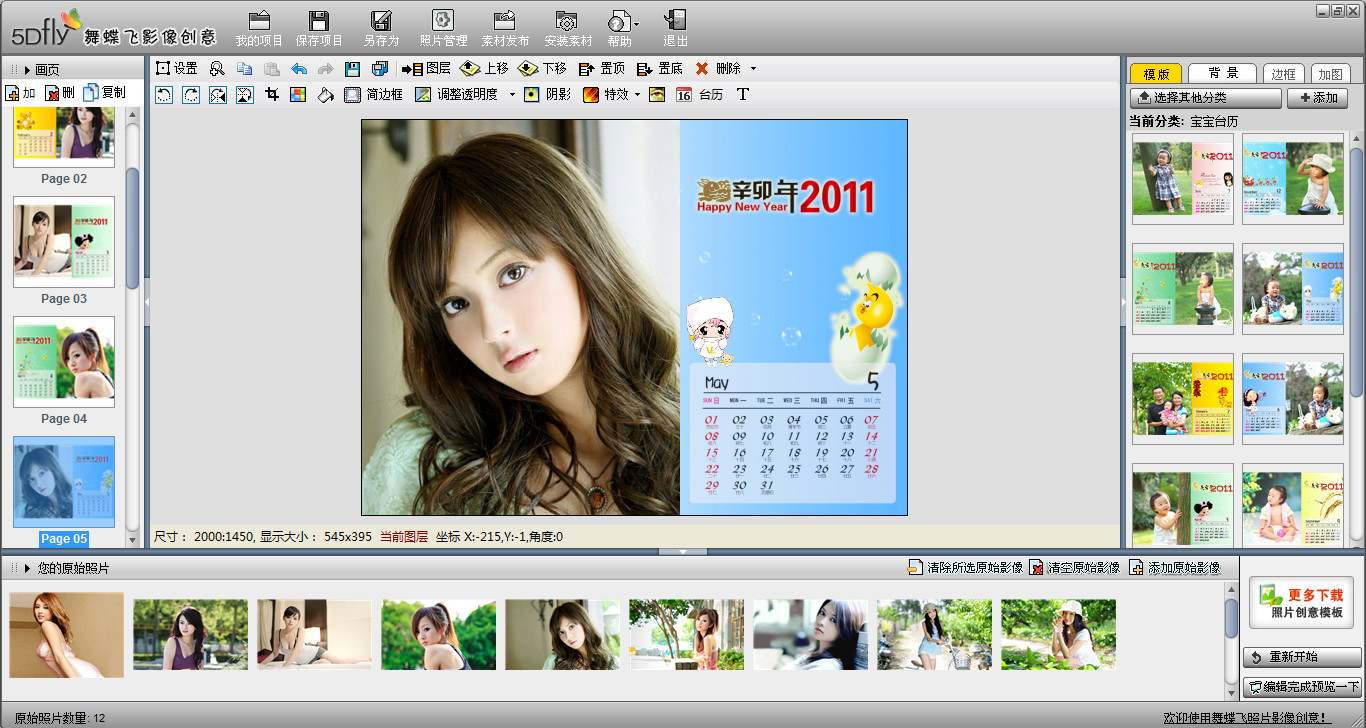Expand the 帮助 help dropdown

(x=636, y=23)
